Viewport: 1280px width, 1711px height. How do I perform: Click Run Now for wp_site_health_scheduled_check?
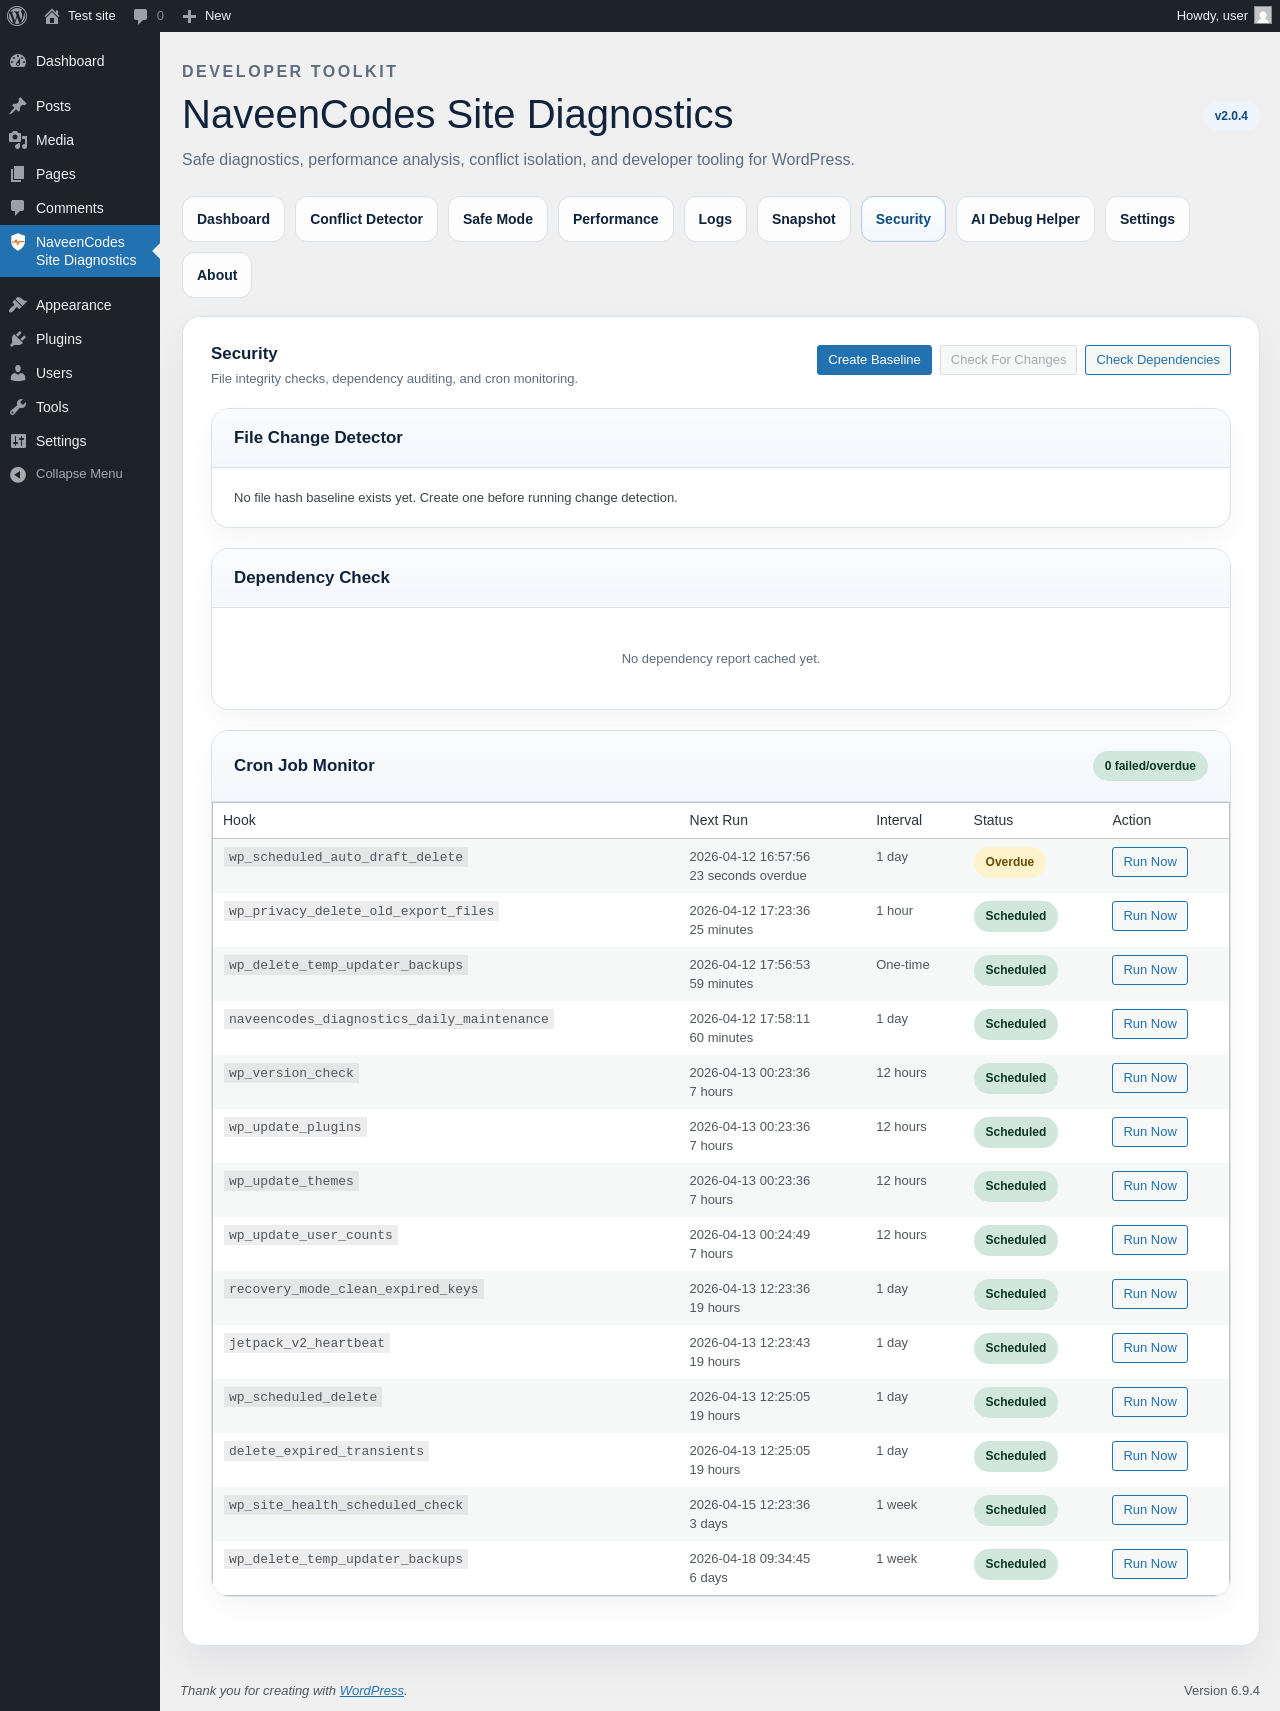pos(1150,1510)
